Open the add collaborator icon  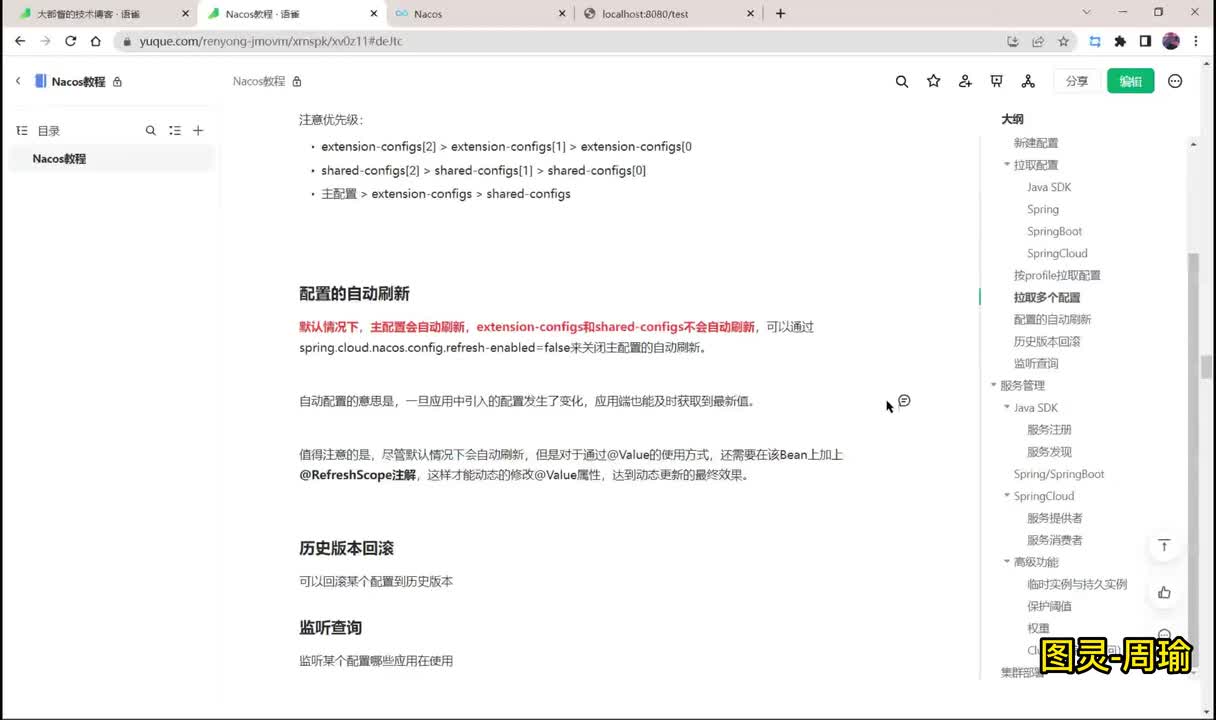pyautogui.click(x=965, y=81)
